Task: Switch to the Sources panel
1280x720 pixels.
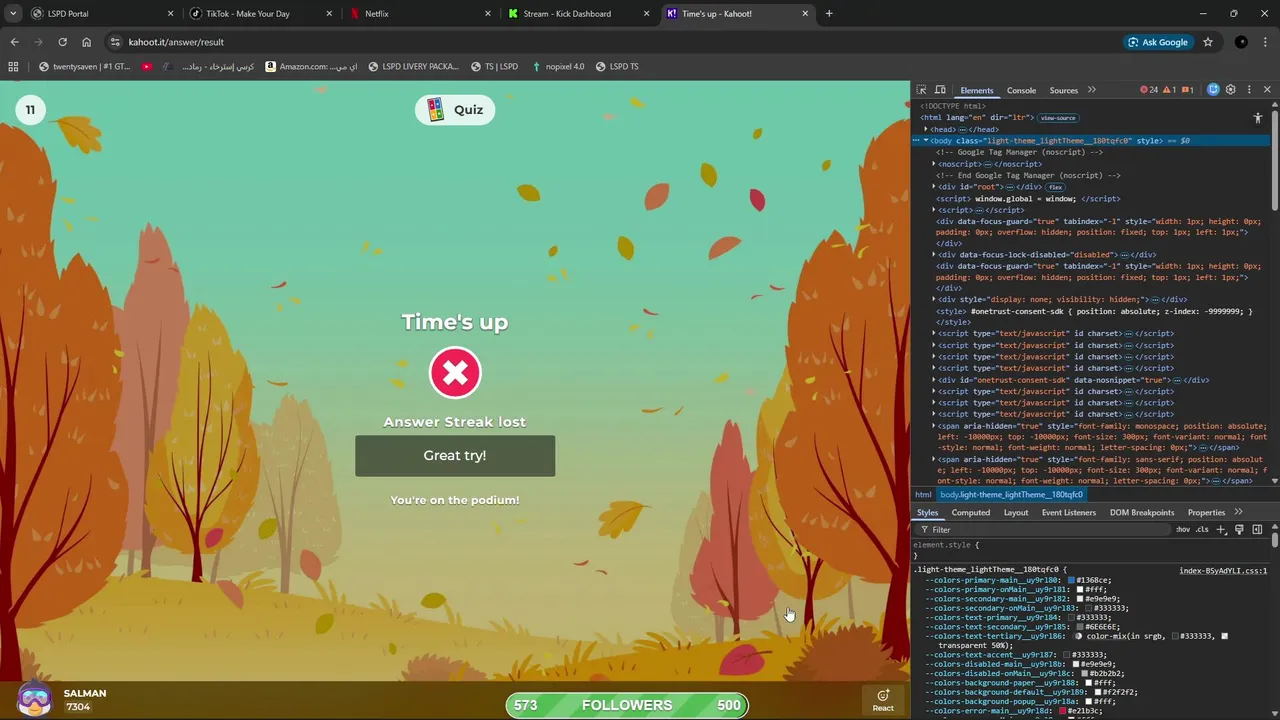Action: [1064, 90]
